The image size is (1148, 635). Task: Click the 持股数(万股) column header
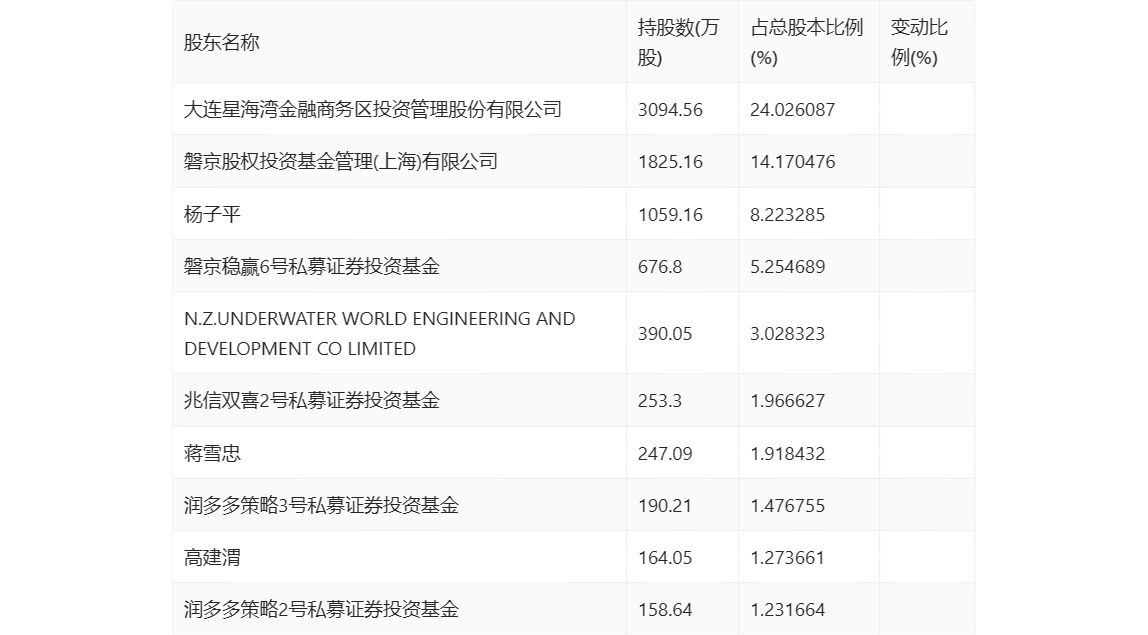[678, 42]
